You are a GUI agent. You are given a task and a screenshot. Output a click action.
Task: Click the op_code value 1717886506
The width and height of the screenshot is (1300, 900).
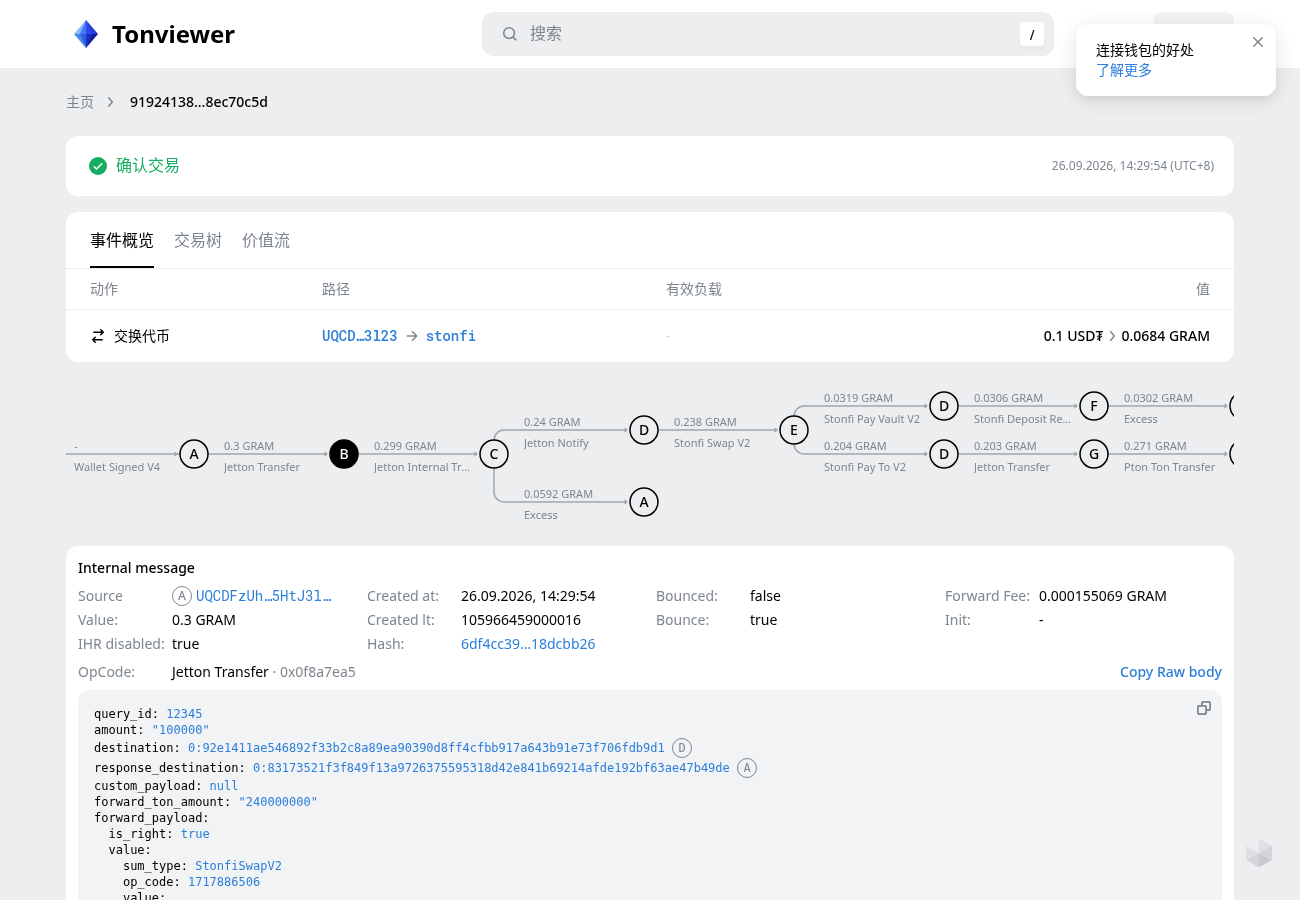(x=224, y=882)
